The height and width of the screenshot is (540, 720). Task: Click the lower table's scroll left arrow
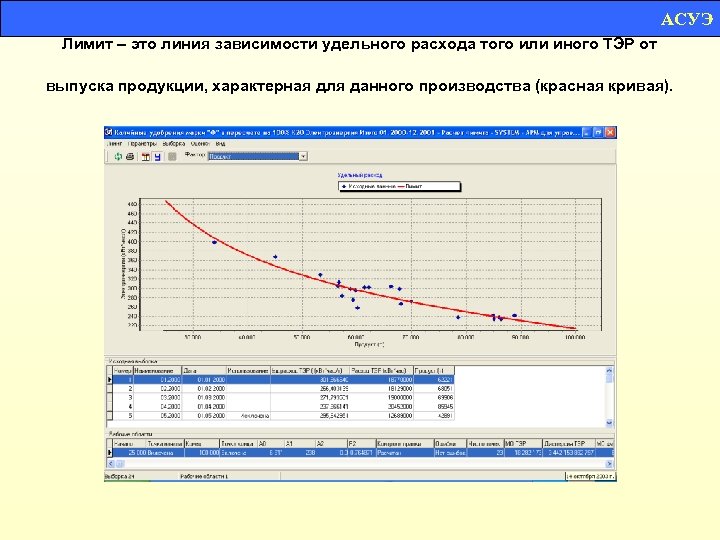tap(110, 464)
